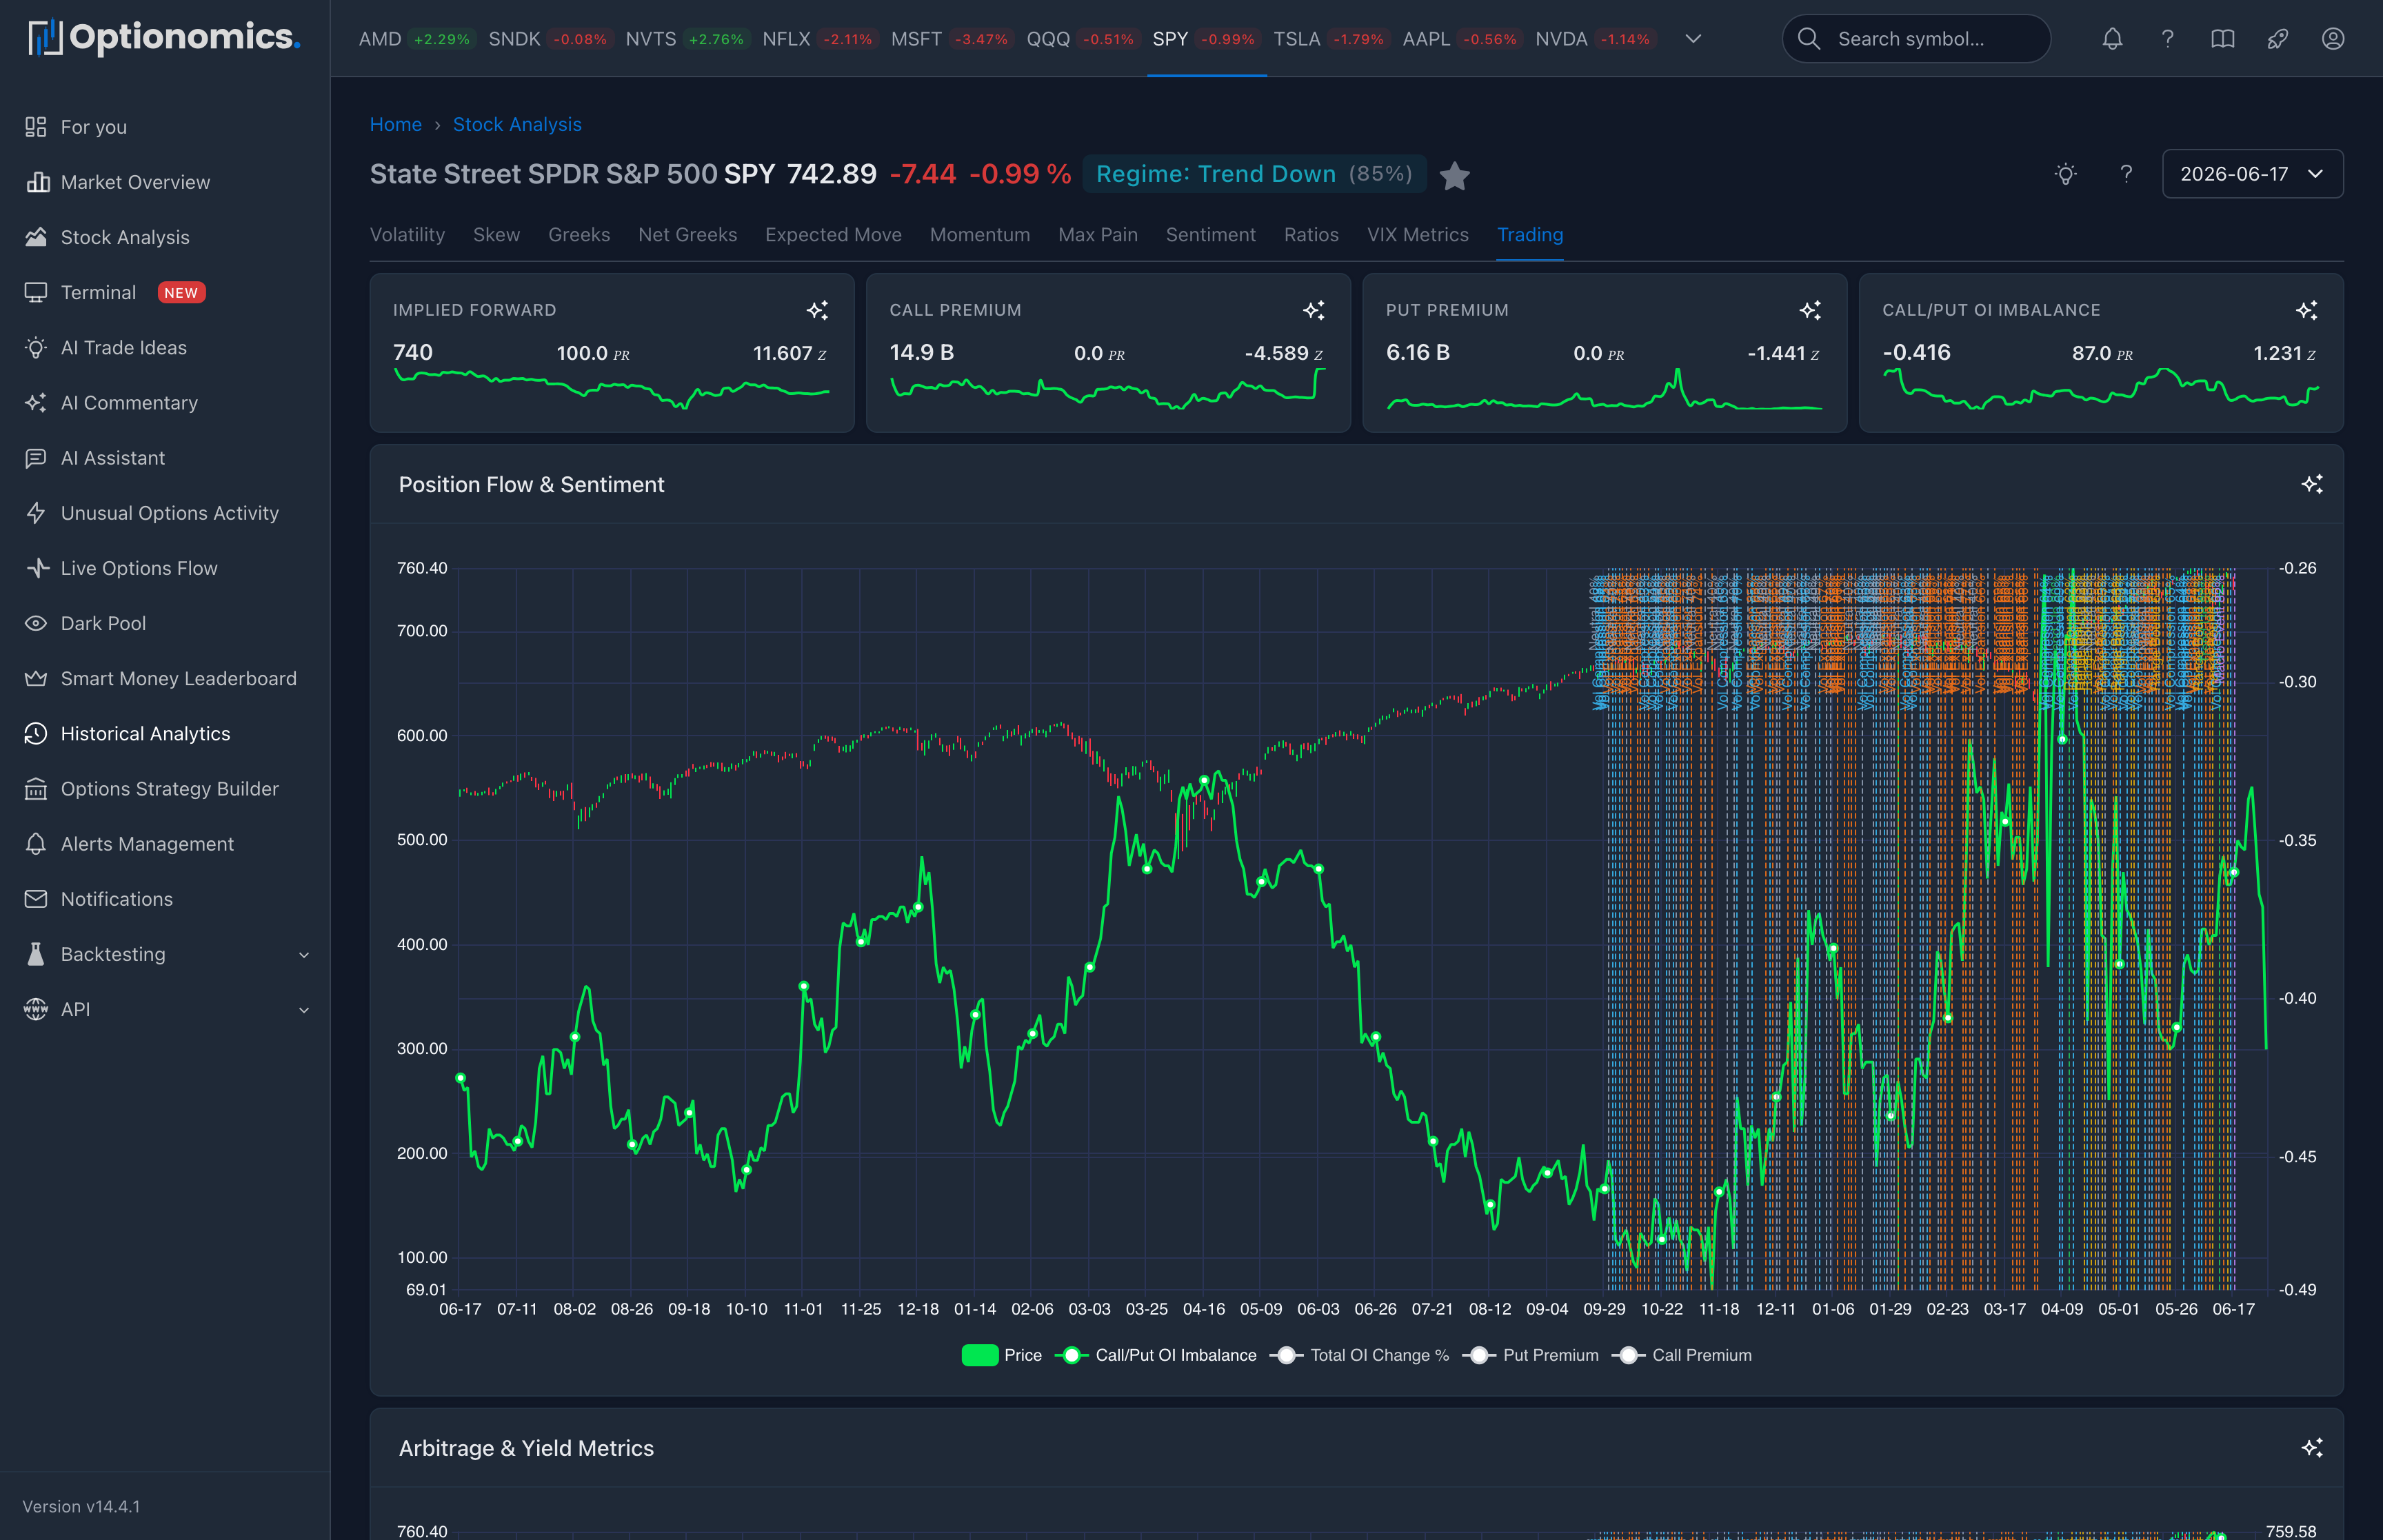Screen dimensions: 2383x1540
Task: Switch to the Volatility tab
Action: tap(407, 235)
